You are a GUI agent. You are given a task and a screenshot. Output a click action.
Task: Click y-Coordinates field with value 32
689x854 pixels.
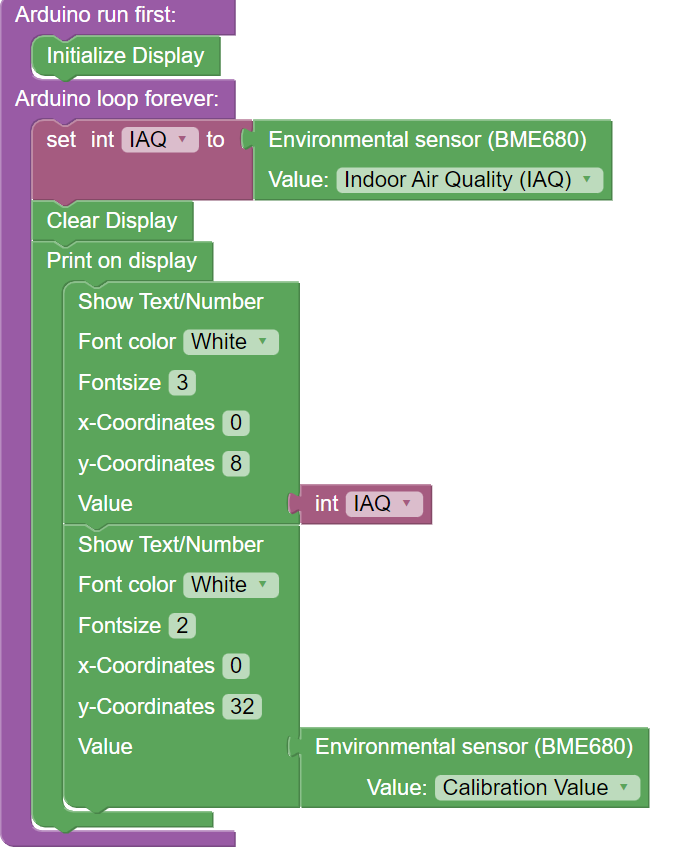tap(242, 706)
